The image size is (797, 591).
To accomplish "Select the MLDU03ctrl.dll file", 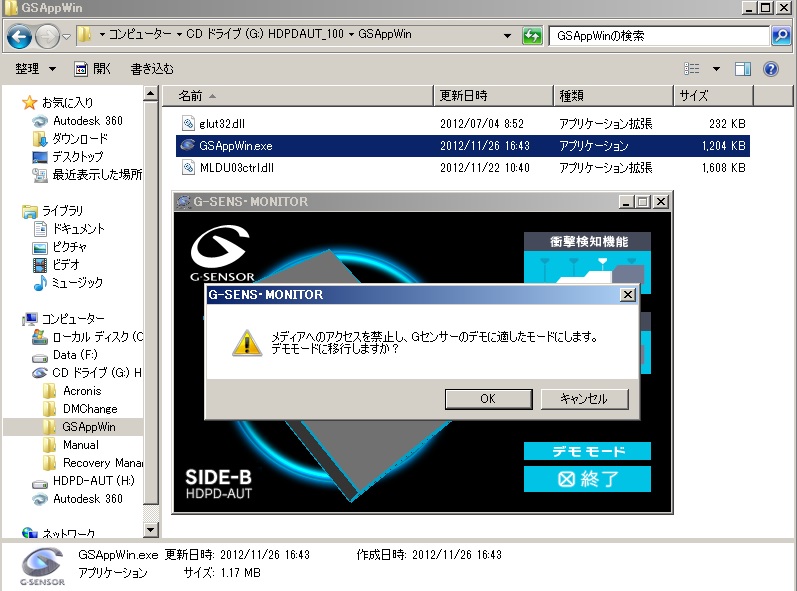I will click(236, 168).
